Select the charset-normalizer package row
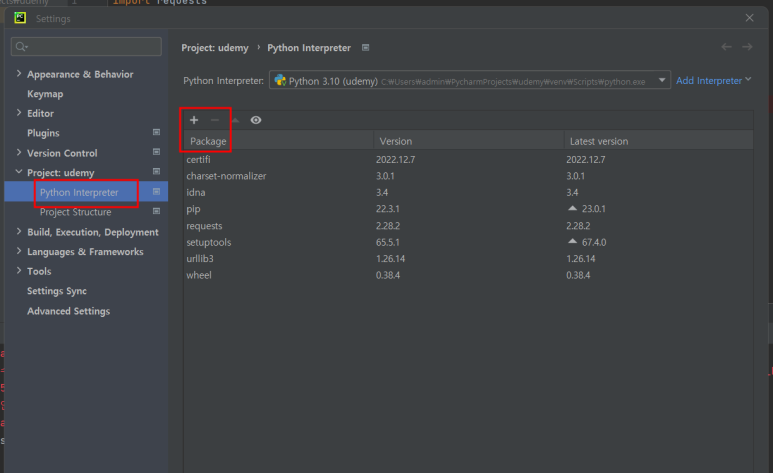 click(x=468, y=176)
